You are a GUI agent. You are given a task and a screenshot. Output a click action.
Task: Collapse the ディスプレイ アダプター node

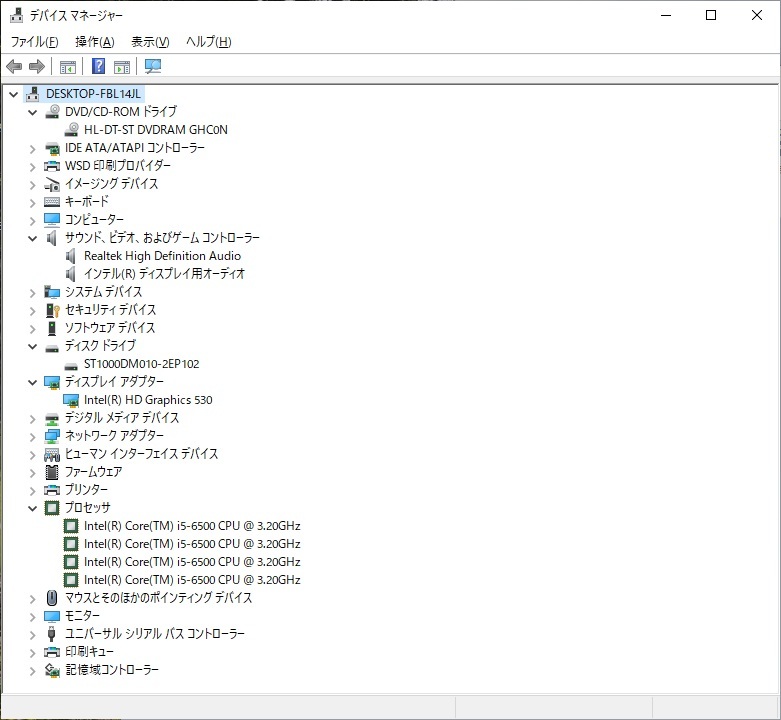33,382
